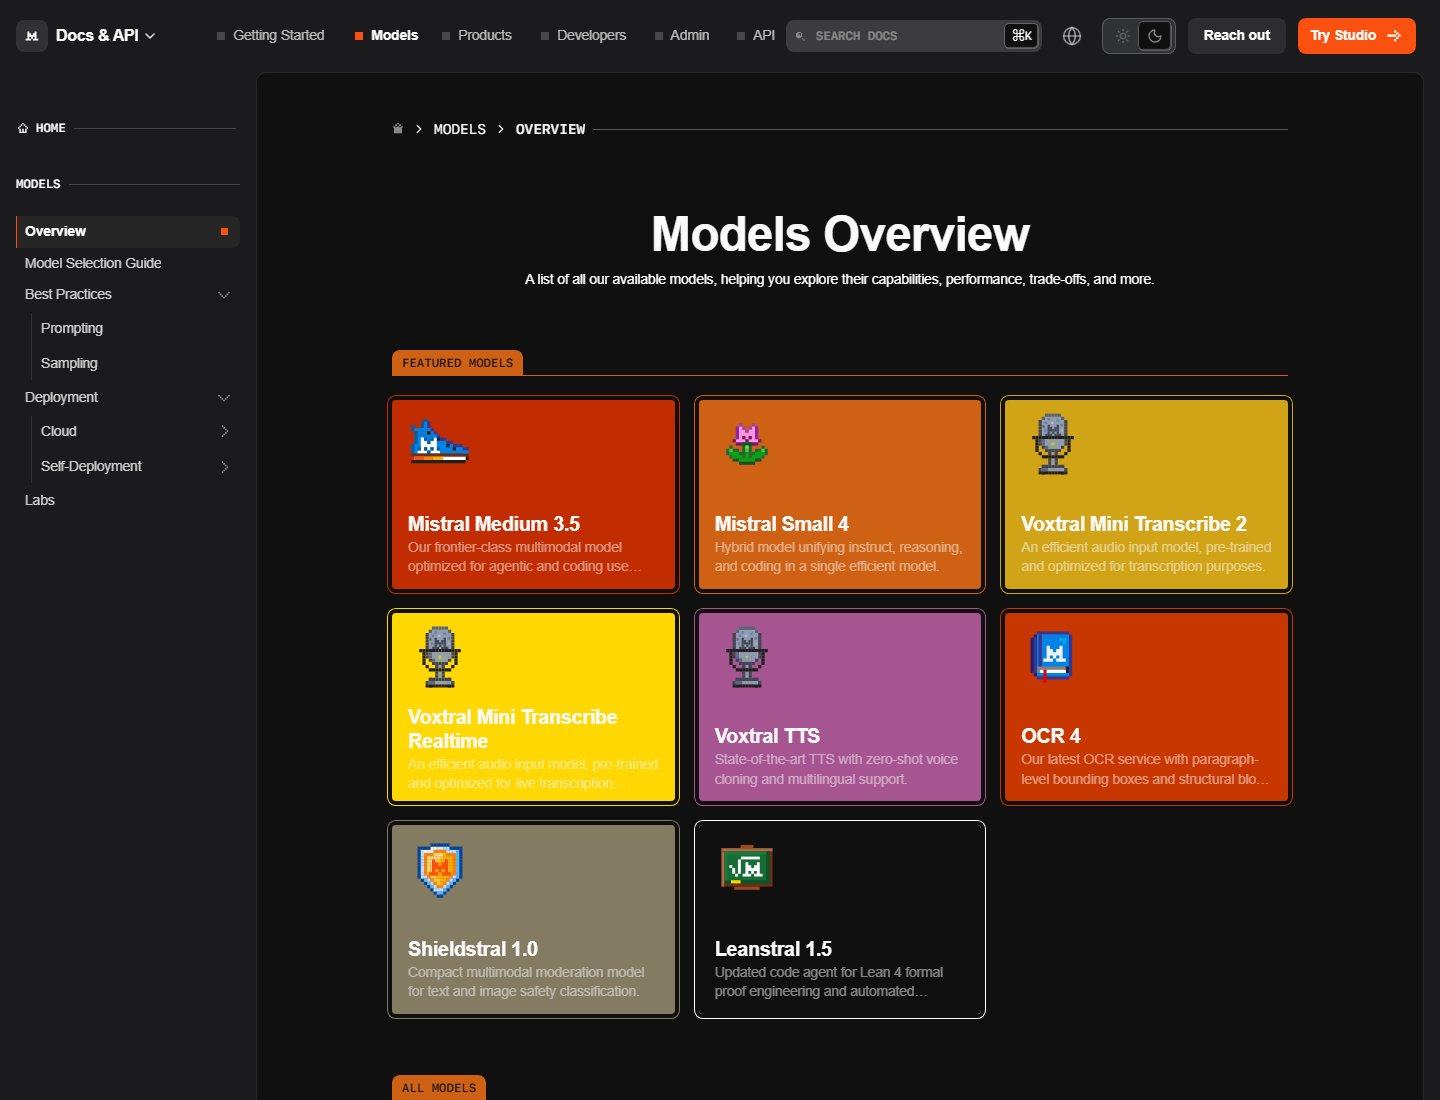Click the ⌘K shortcut badge
The image size is (1440, 1100).
1021,36
